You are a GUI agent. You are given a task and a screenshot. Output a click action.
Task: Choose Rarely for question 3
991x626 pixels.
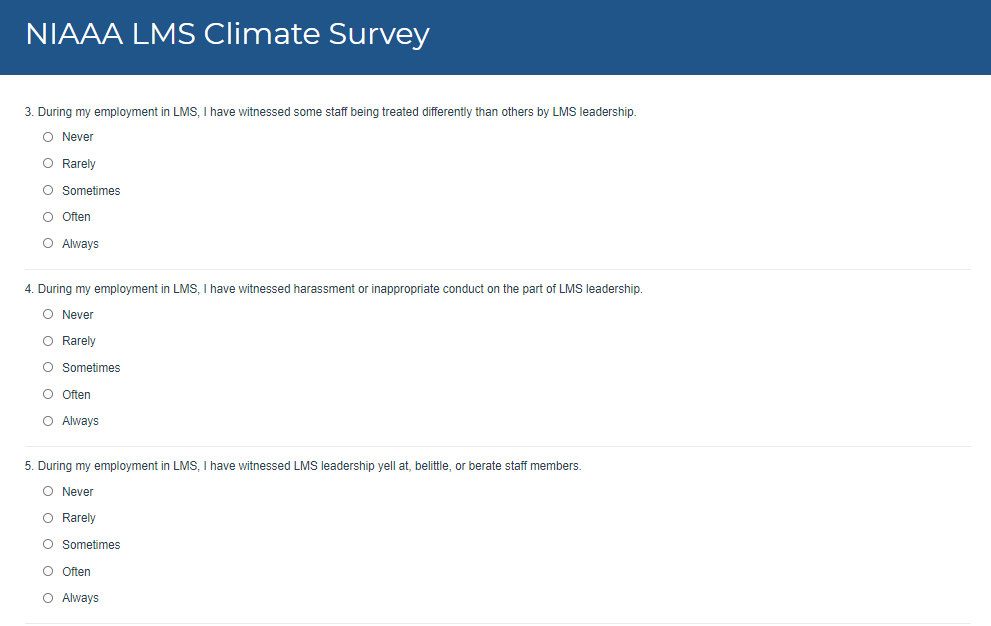[48, 163]
